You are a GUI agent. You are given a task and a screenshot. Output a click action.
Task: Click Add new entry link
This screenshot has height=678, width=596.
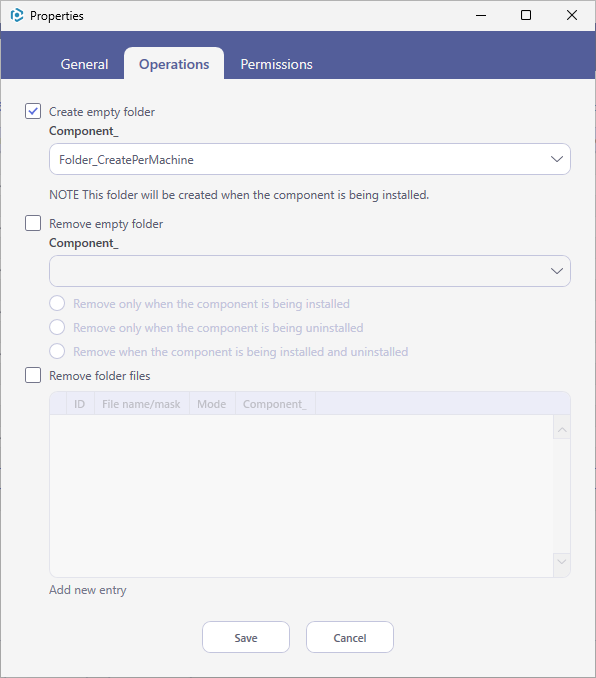pyautogui.click(x=88, y=590)
